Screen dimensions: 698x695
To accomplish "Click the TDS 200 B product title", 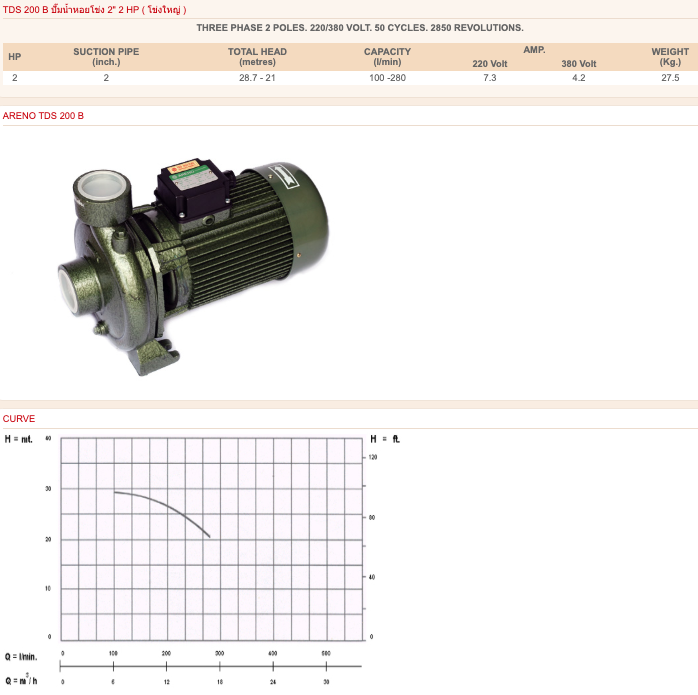I will 94,9.
